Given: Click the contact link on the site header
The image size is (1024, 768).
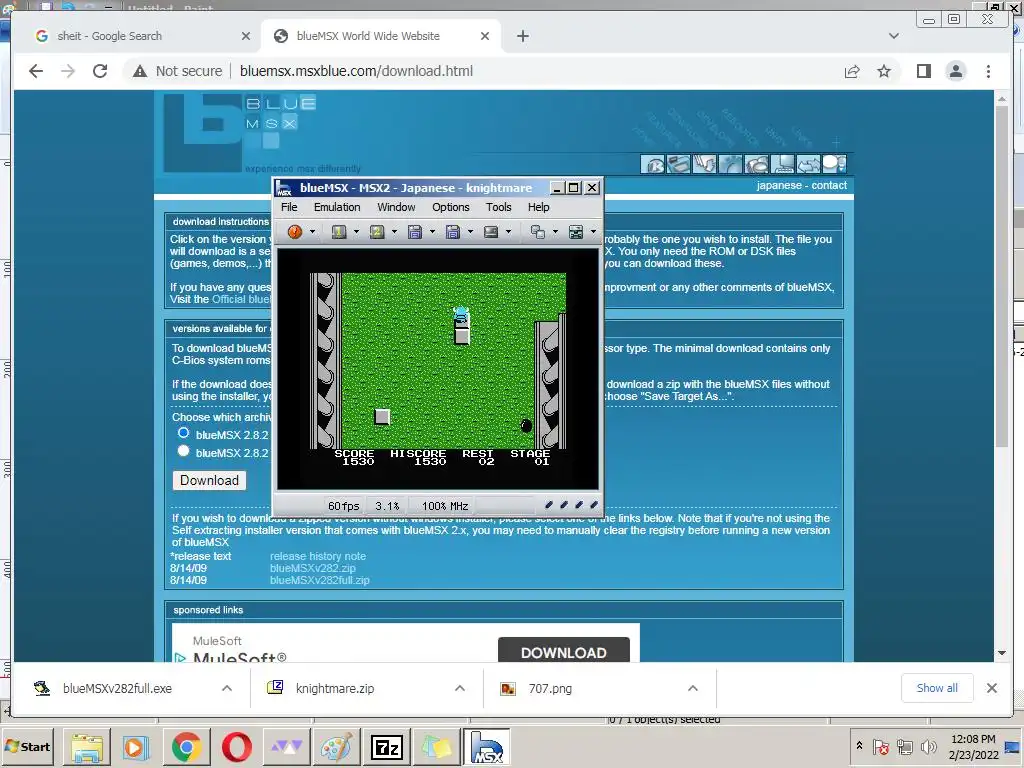Looking at the screenshot, I should tap(829, 185).
